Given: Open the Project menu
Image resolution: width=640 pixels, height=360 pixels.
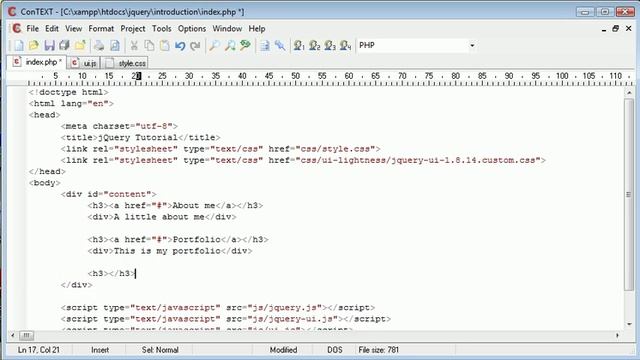Looking at the screenshot, I should (133, 29).
